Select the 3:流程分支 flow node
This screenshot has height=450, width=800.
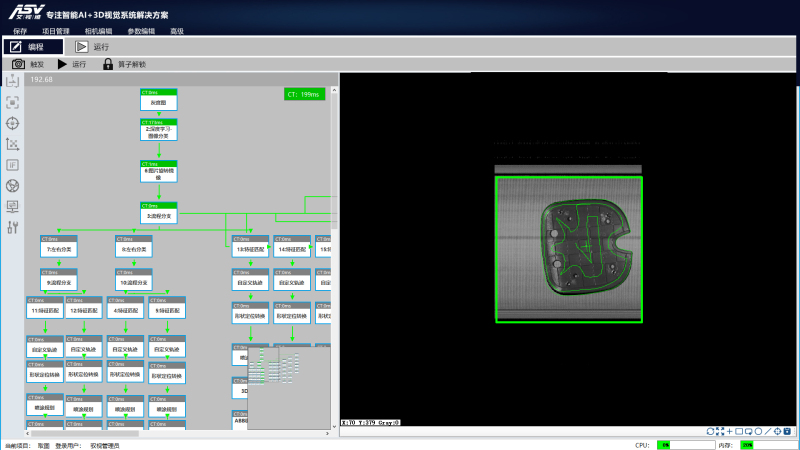point(158,215)
